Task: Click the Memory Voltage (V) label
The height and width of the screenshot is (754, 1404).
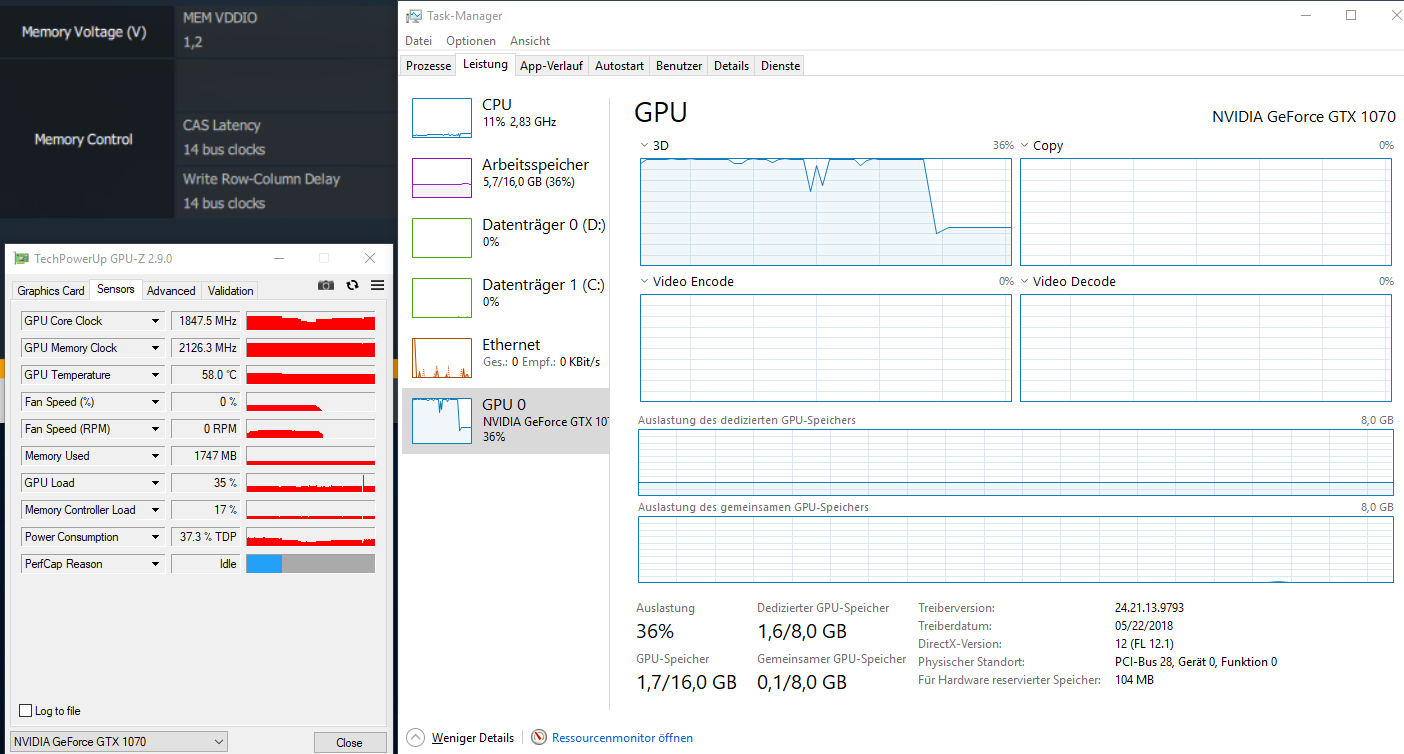Action: click(84, 32)
